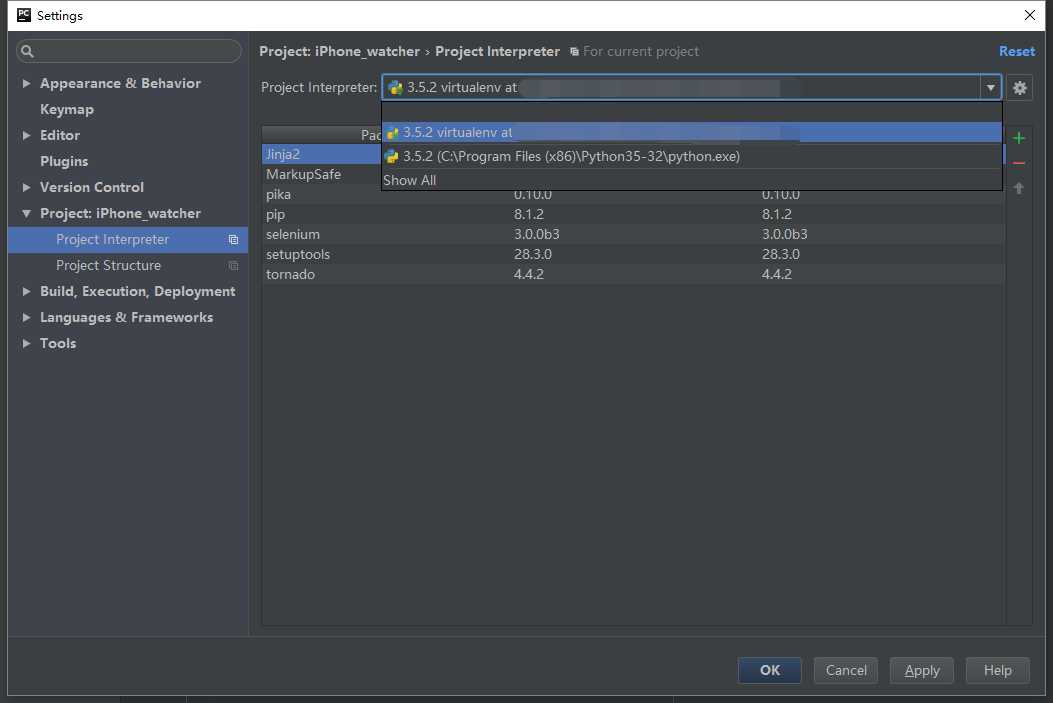
Task: Select the 3.5.2 virtualenv interpreter option
Action: [x=692, y=132]
